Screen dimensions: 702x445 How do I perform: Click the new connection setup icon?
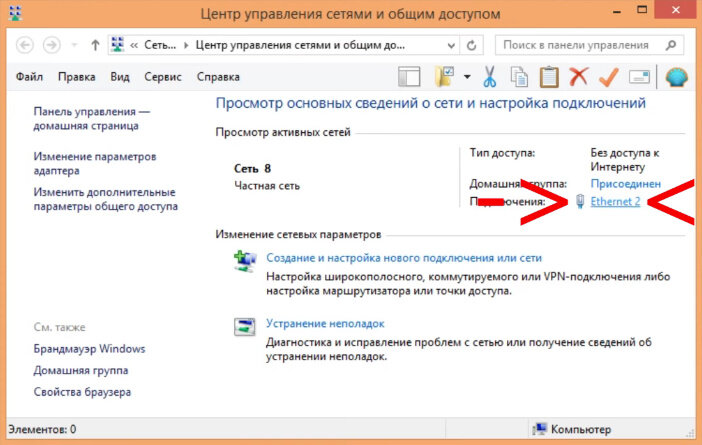pyautogui.click(x=245, y=261)
